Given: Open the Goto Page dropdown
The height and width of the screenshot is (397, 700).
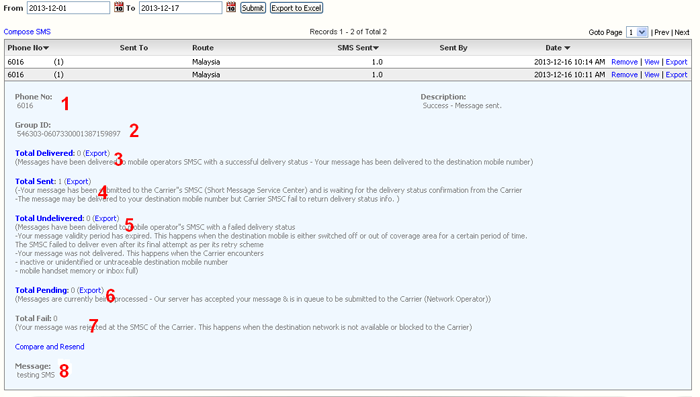Looking at the screenshot, I should tap(637, 32).
